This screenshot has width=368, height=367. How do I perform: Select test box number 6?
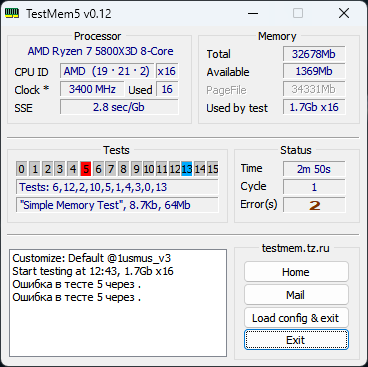coord(98,169)
